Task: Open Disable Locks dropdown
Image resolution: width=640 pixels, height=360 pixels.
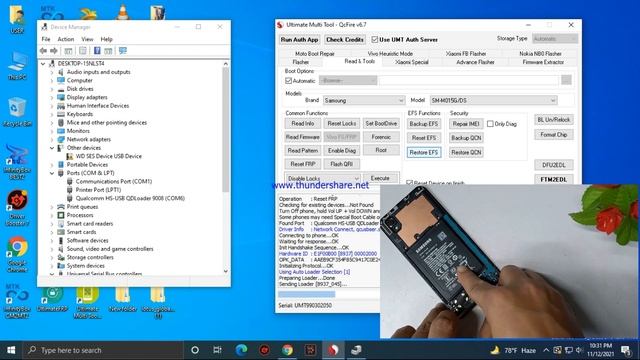Action: tap(322, 178)
